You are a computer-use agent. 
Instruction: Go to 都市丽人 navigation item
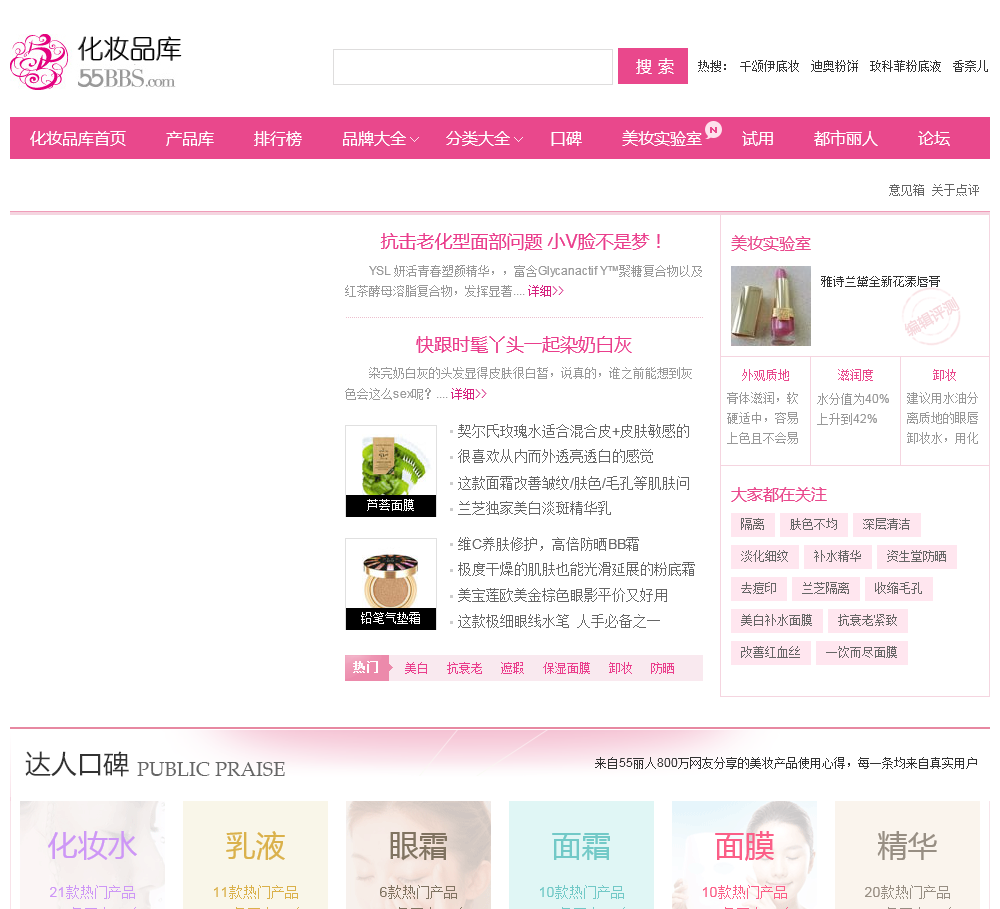click(846, 138)
